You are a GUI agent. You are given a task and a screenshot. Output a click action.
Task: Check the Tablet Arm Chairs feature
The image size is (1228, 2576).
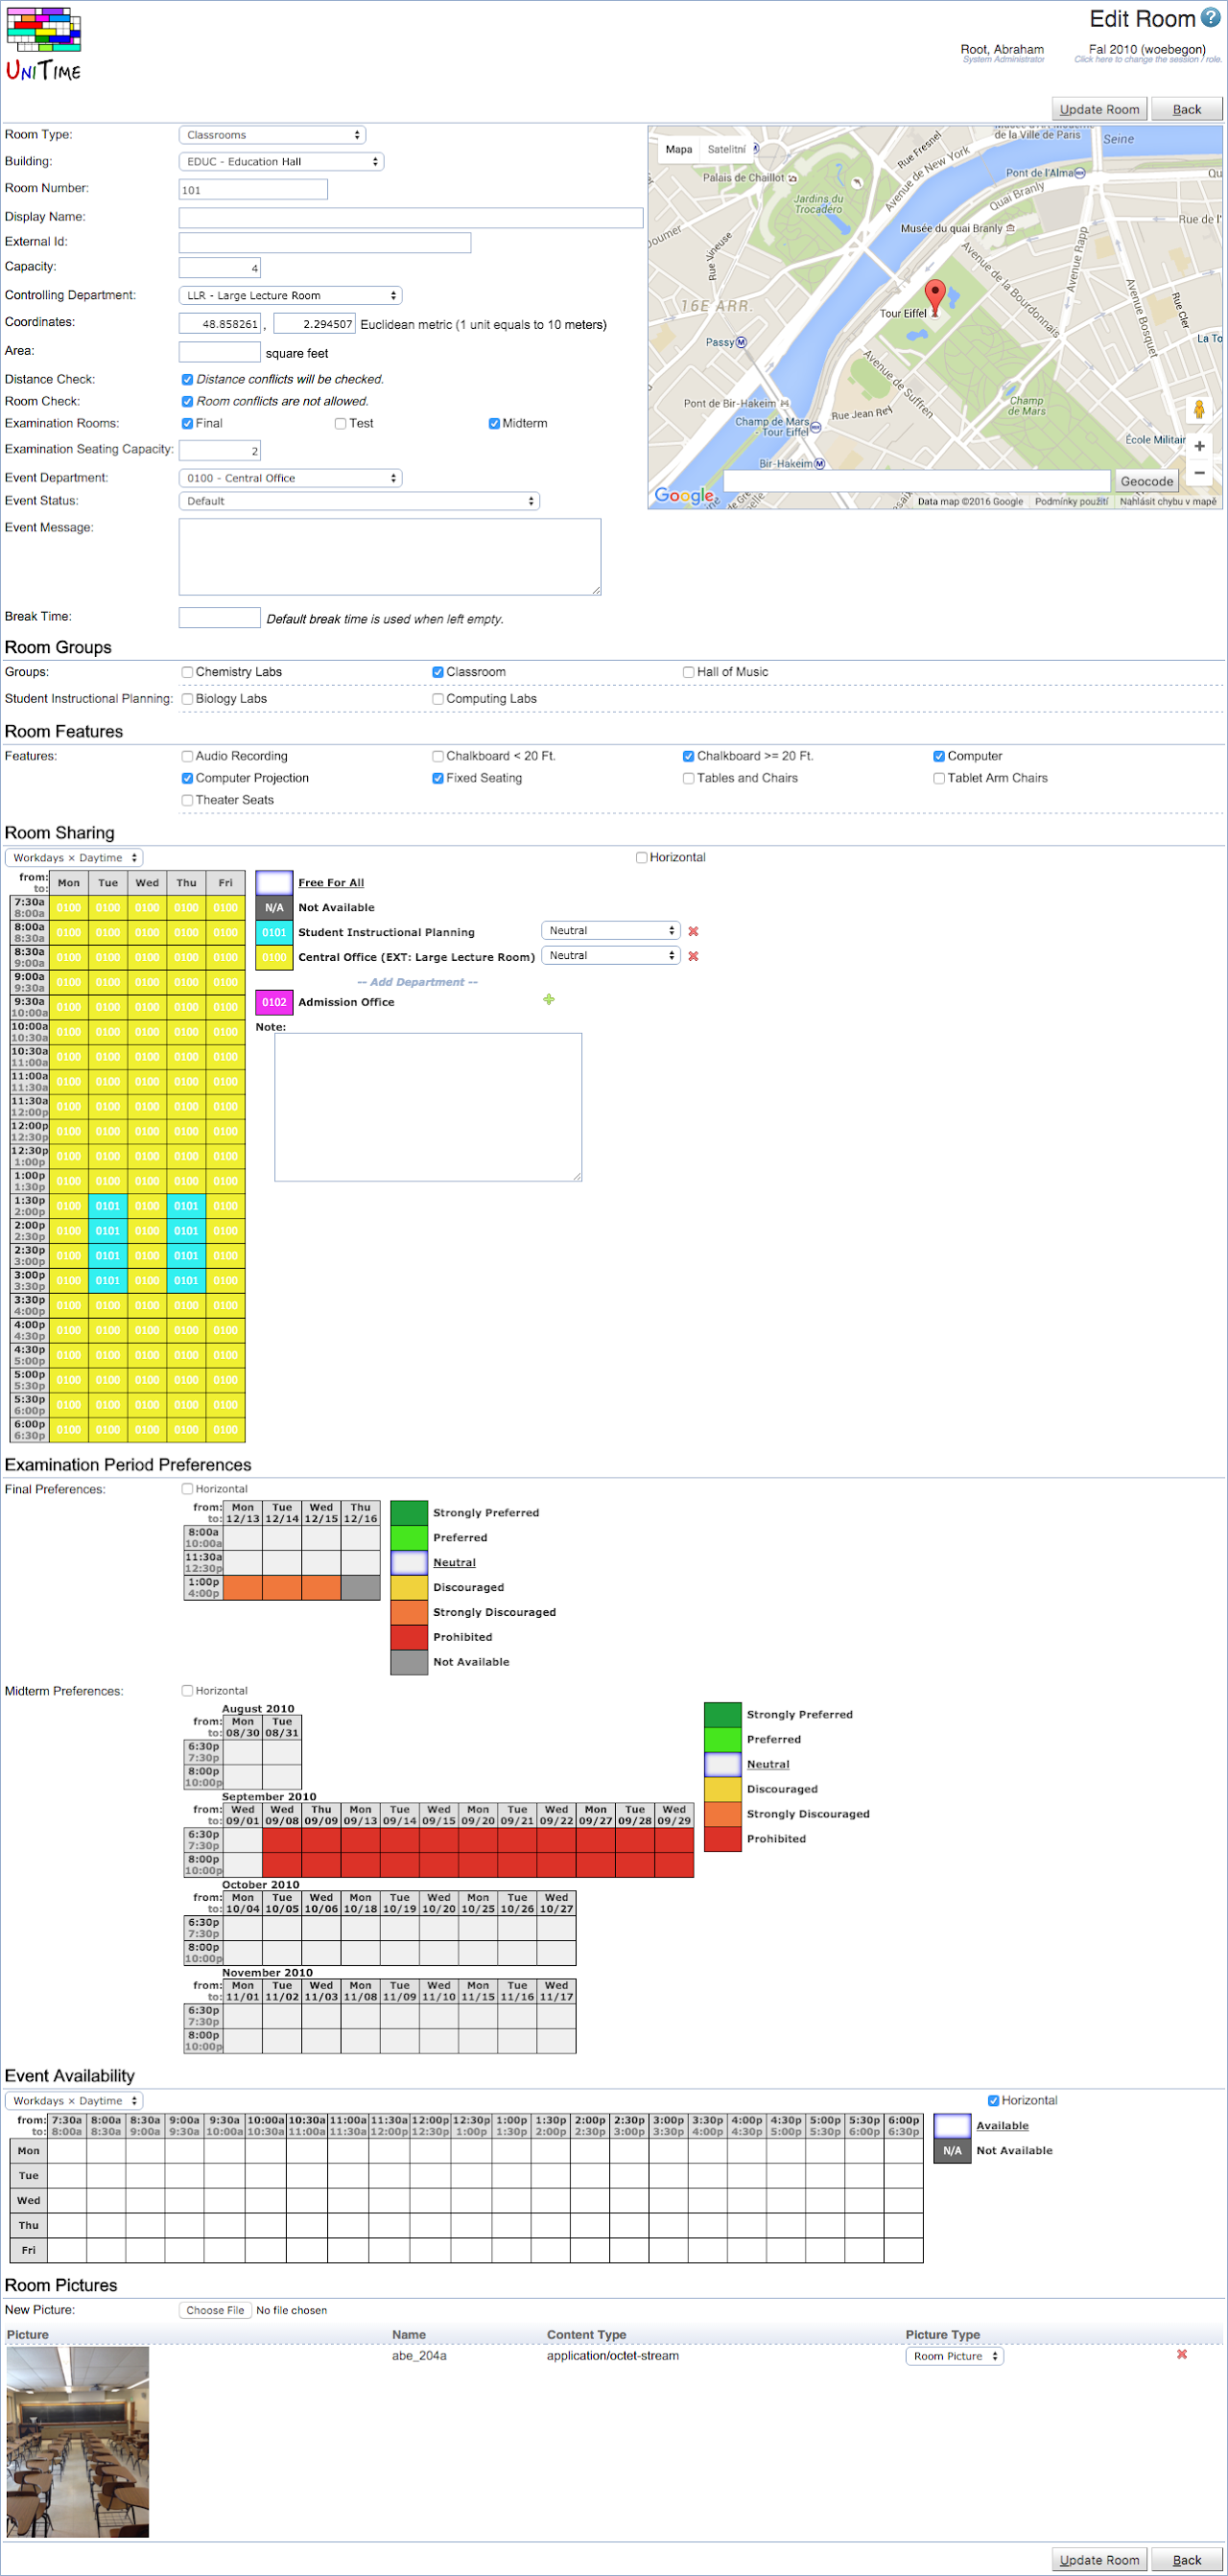click(939, 778)
